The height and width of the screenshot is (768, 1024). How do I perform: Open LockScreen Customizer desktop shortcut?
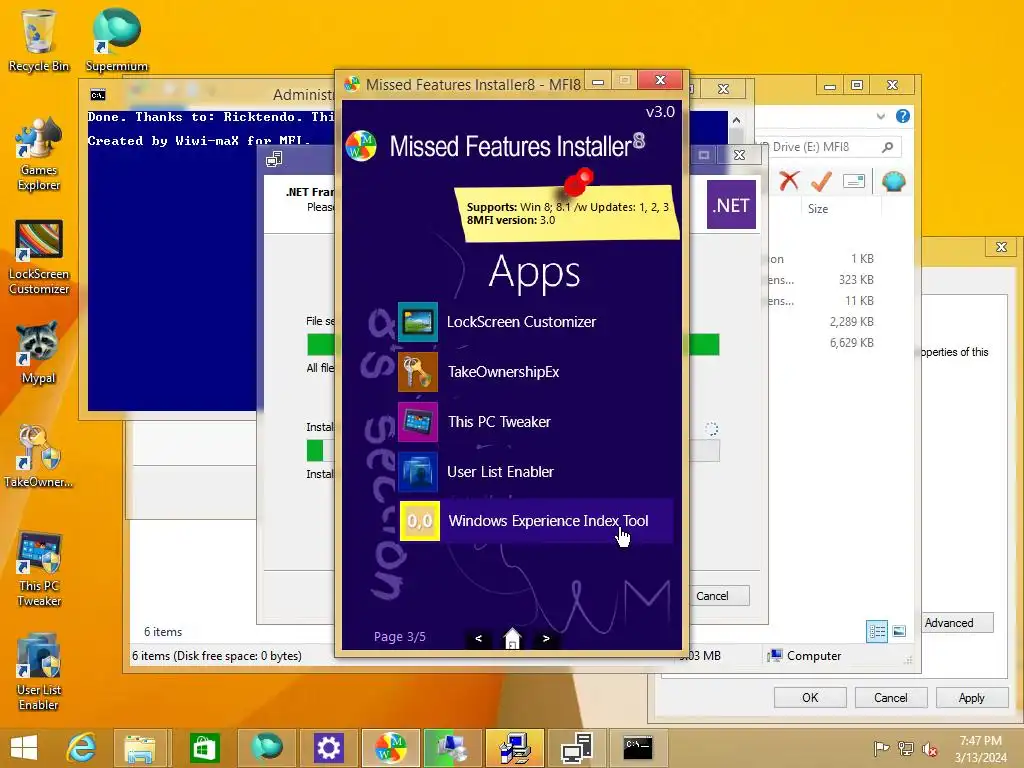[39, 257]
